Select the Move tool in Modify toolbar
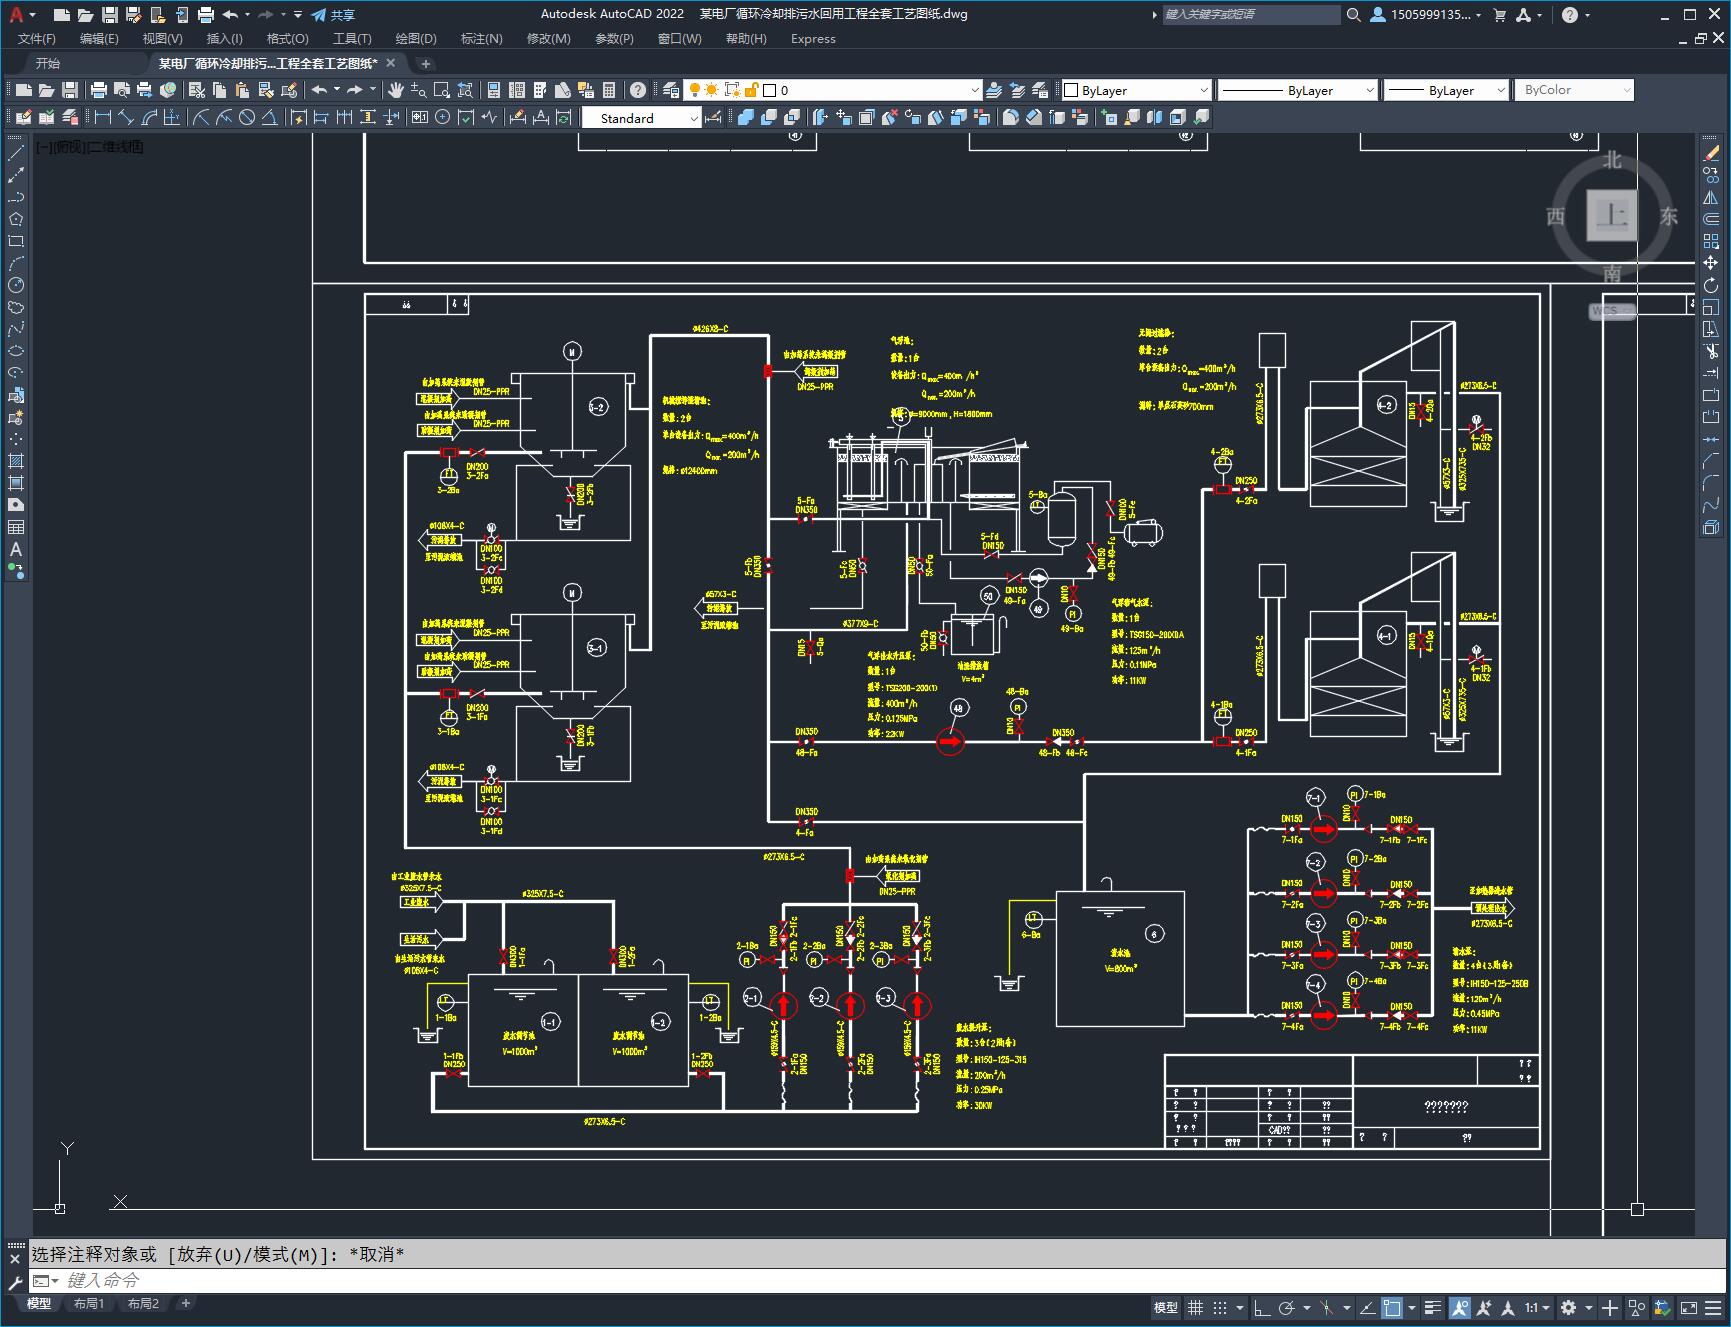Image resolution: width=1731 pixels, height=1327 pixels. coord(1711,263)
